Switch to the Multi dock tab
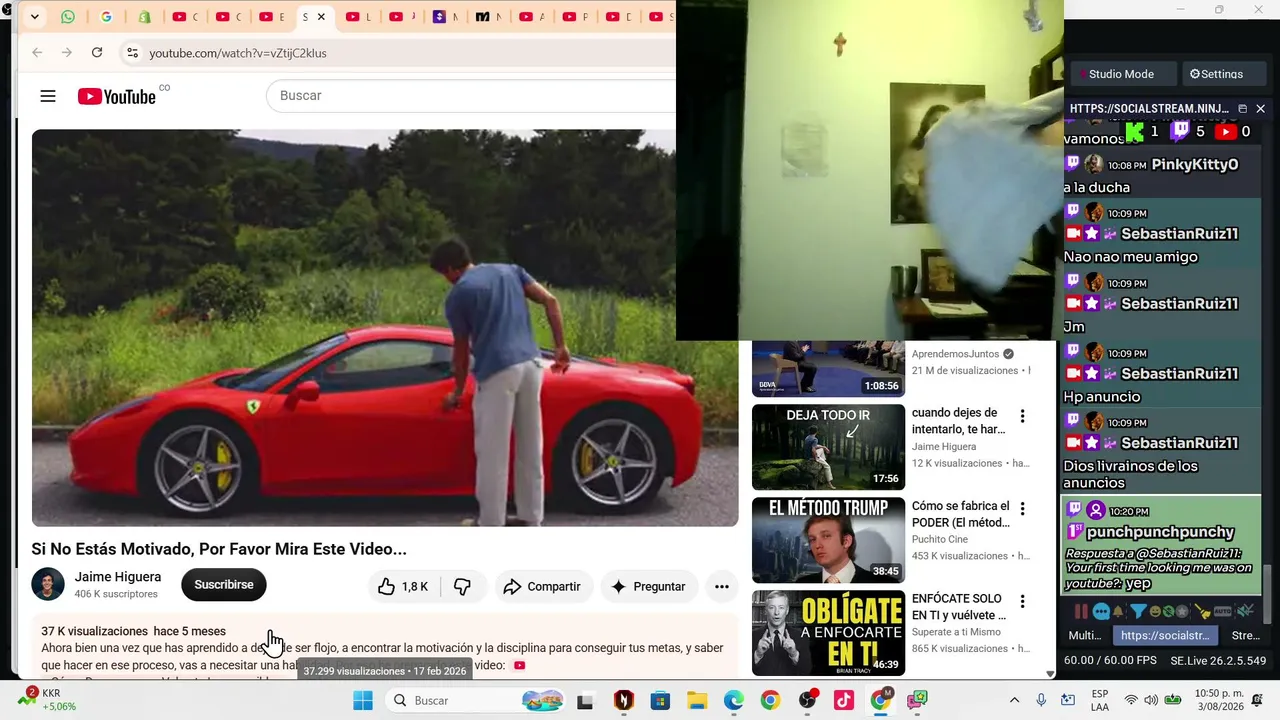 click(1085, 635)
